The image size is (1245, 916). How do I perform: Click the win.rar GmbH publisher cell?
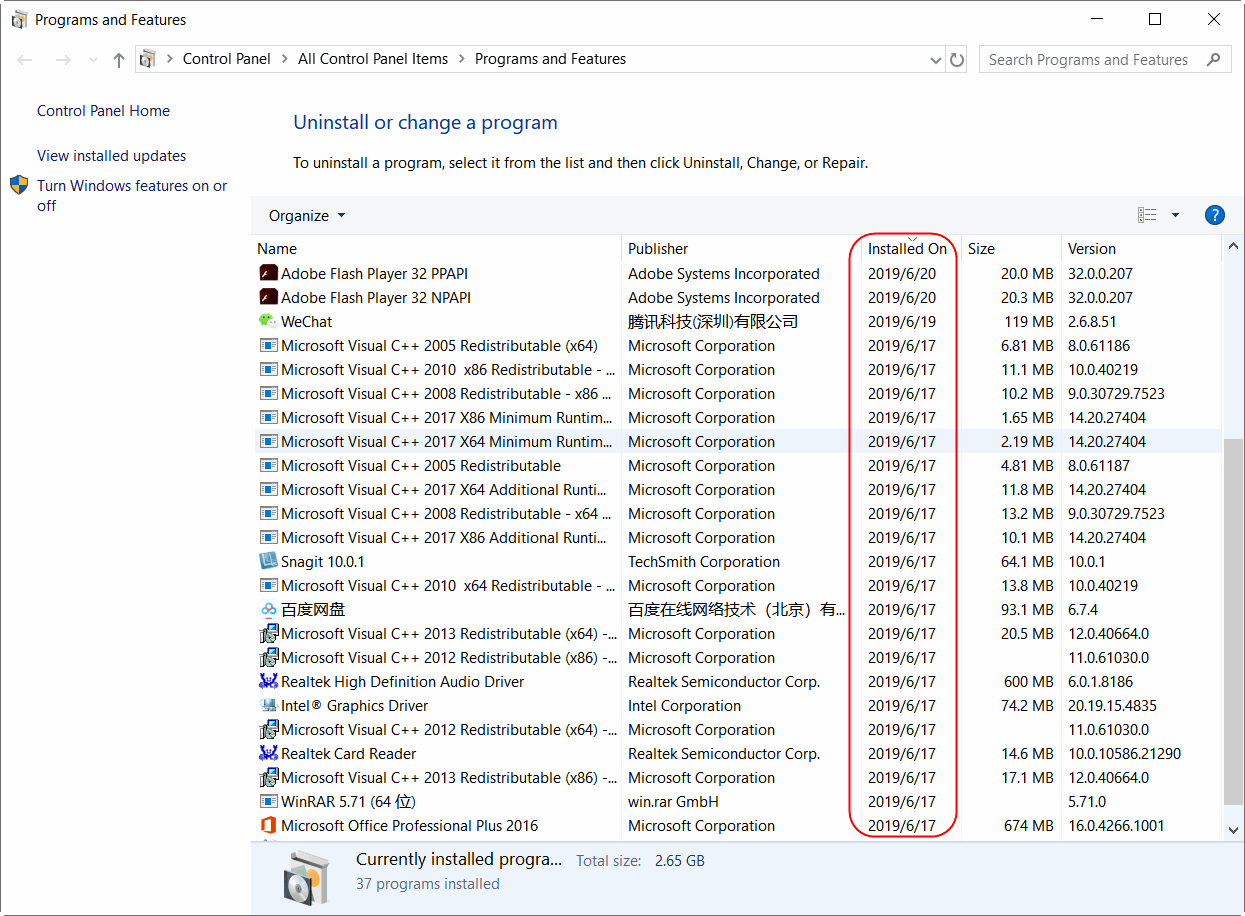pos(673,802)
